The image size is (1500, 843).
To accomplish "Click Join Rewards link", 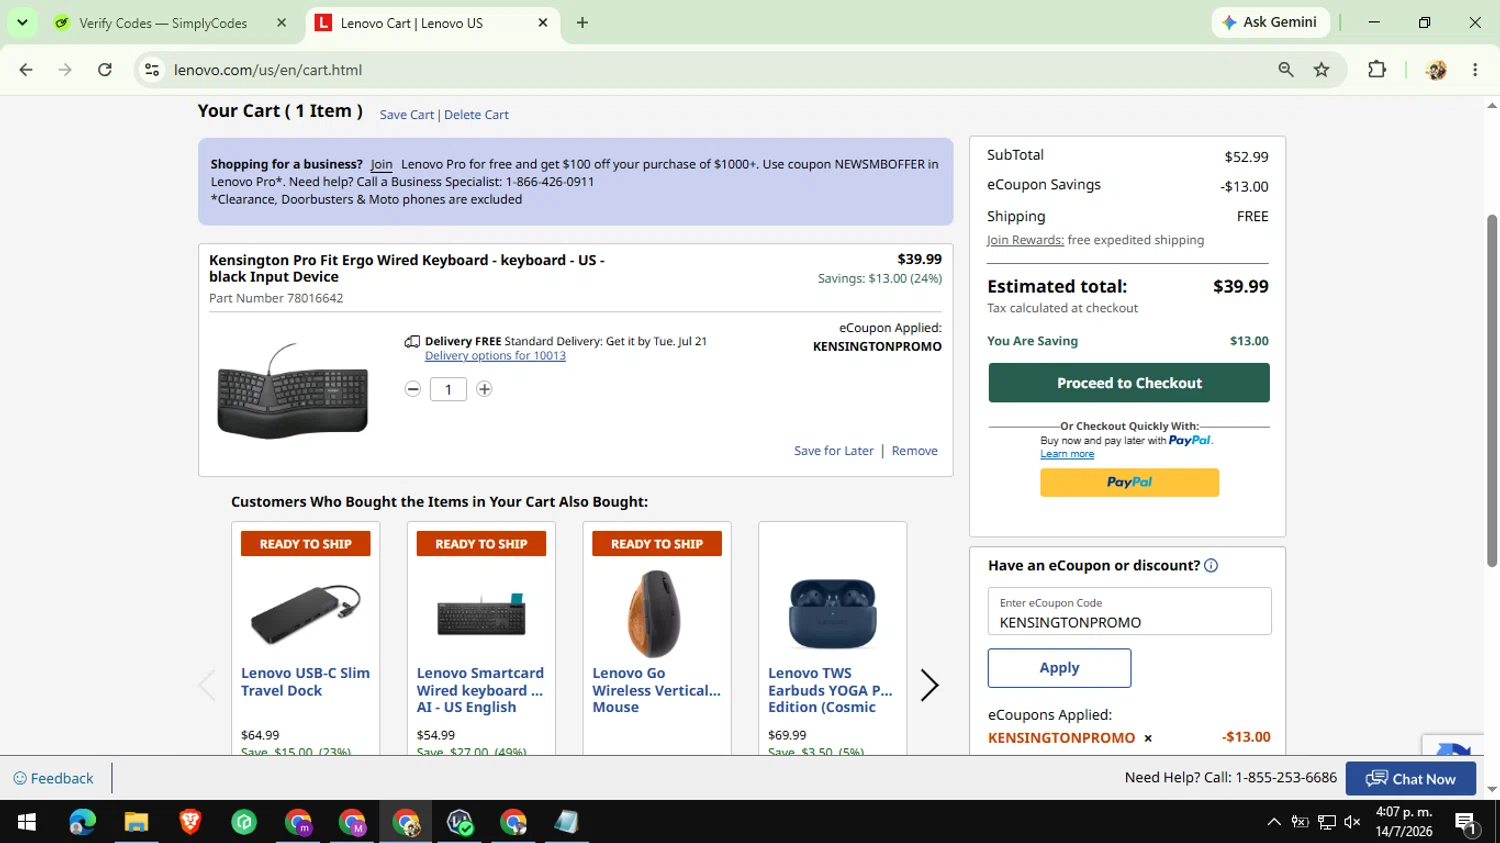I will click(1025, 240).
